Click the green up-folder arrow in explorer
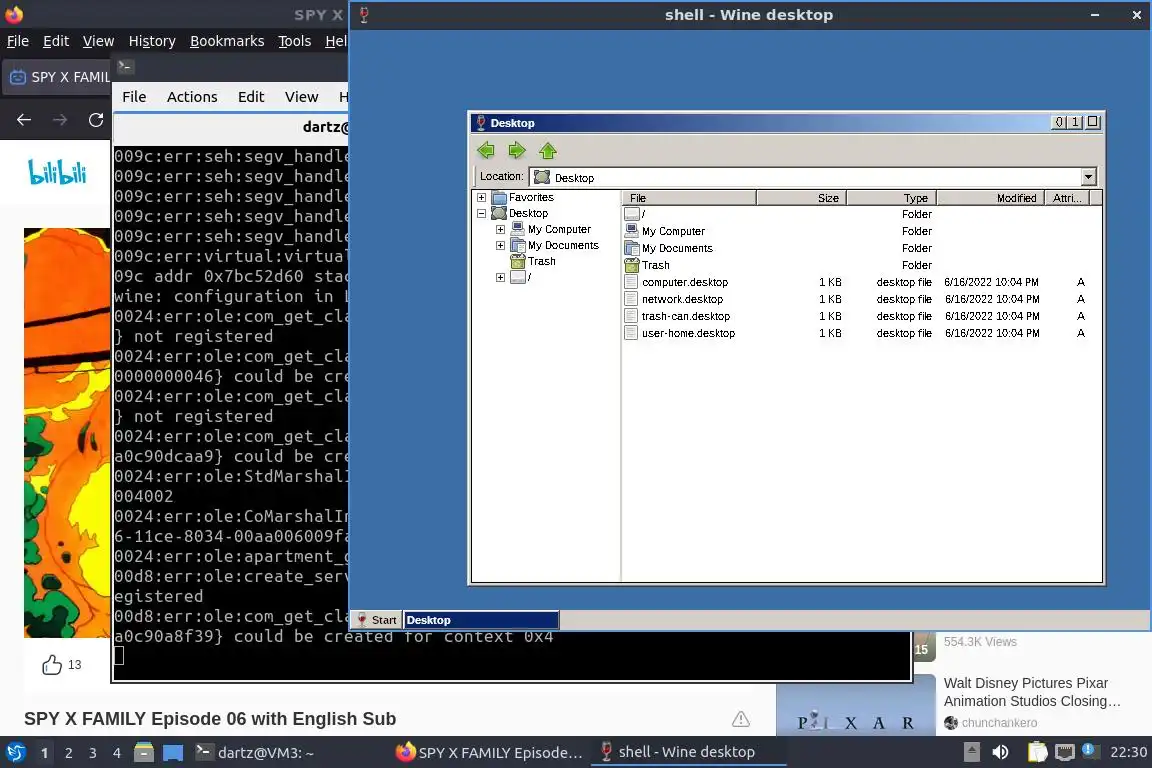 pos(548,151)
